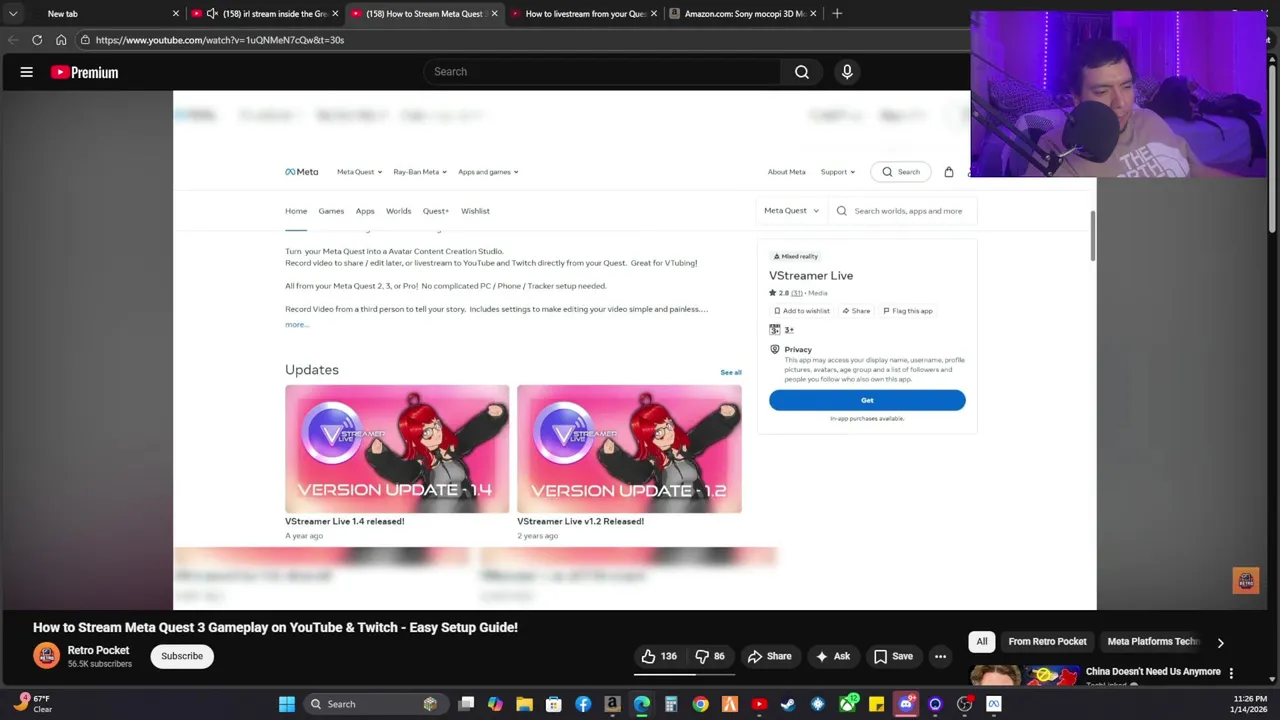Open Sticky Notes from taskbar
This screenshot has width=1280, height=720.
coord(876,704)
